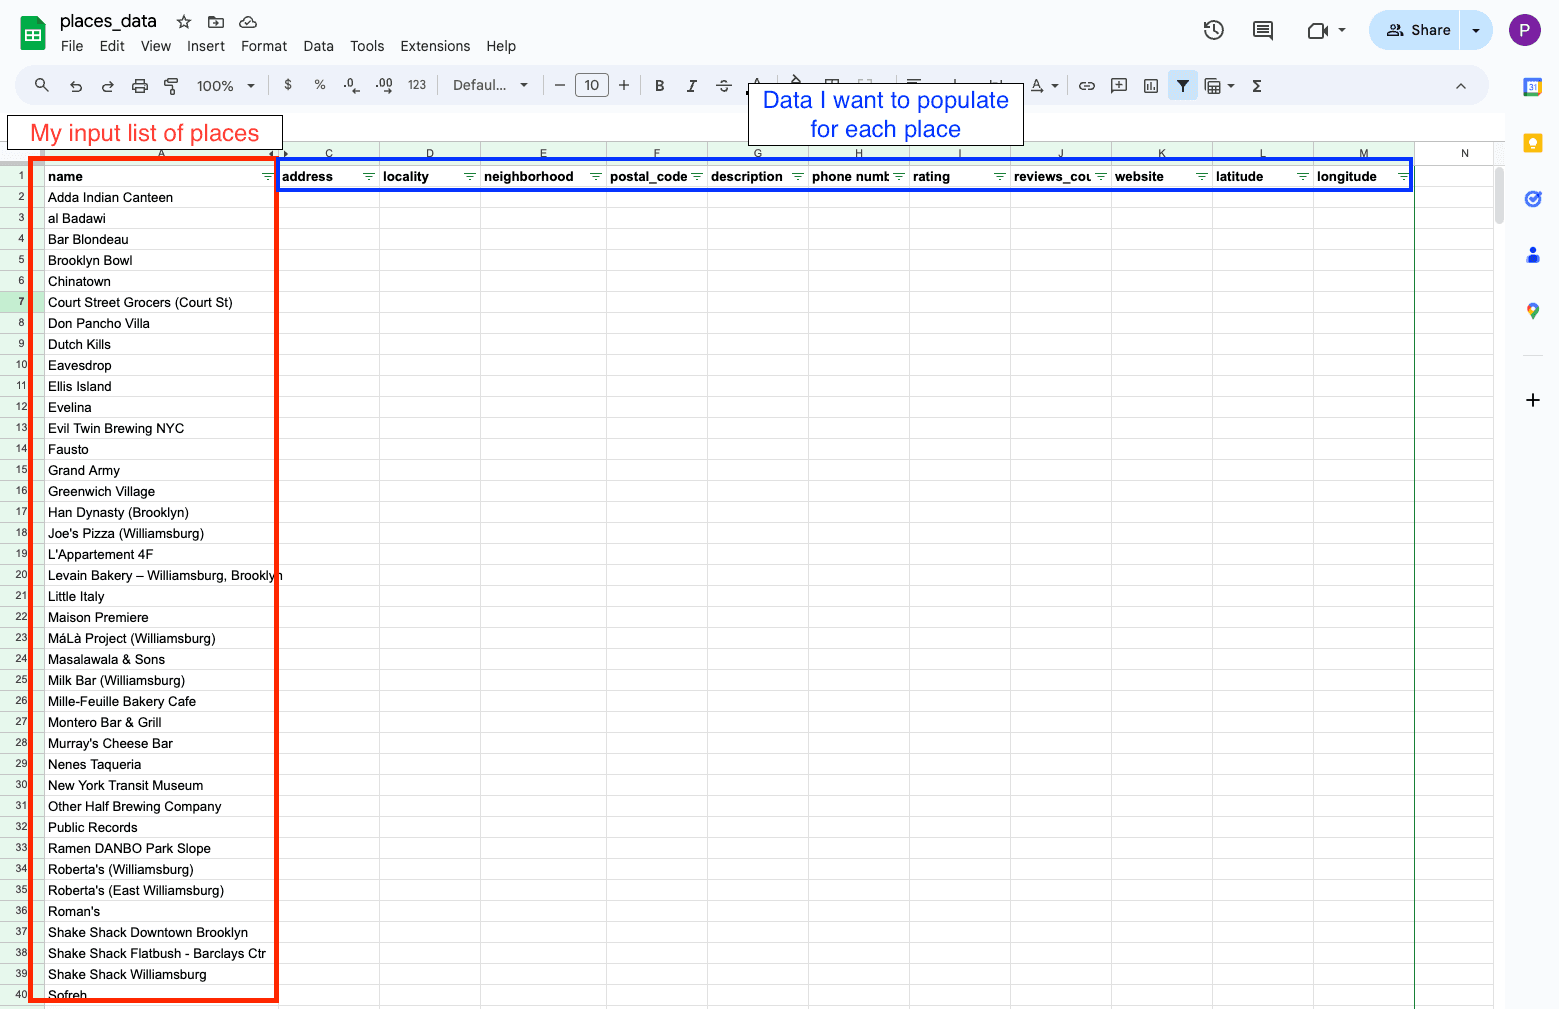Open the Google account avatar
Viewport: 1559px width, 1009px height.
click(1524, 30)
